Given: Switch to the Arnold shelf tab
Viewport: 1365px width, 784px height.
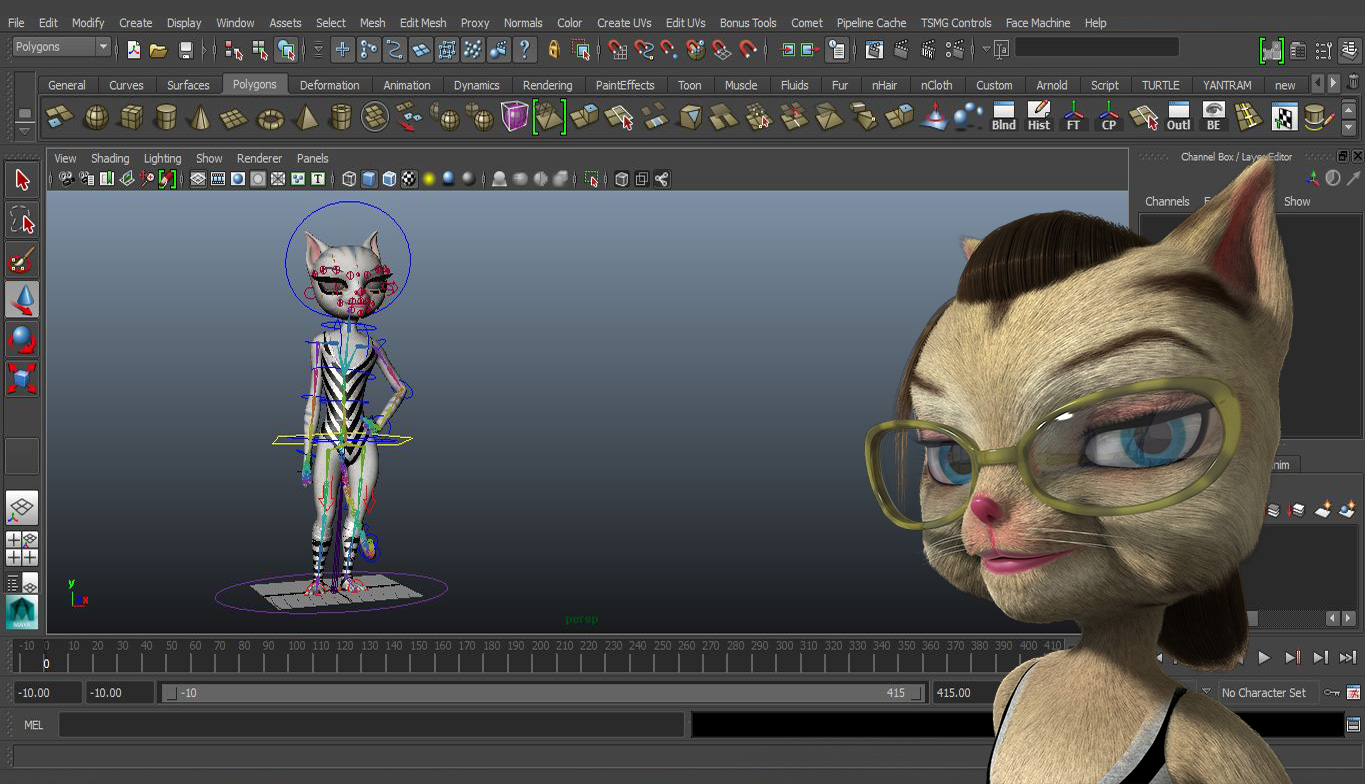Looking at the screenshot, I should click(x=1052, y=85).
